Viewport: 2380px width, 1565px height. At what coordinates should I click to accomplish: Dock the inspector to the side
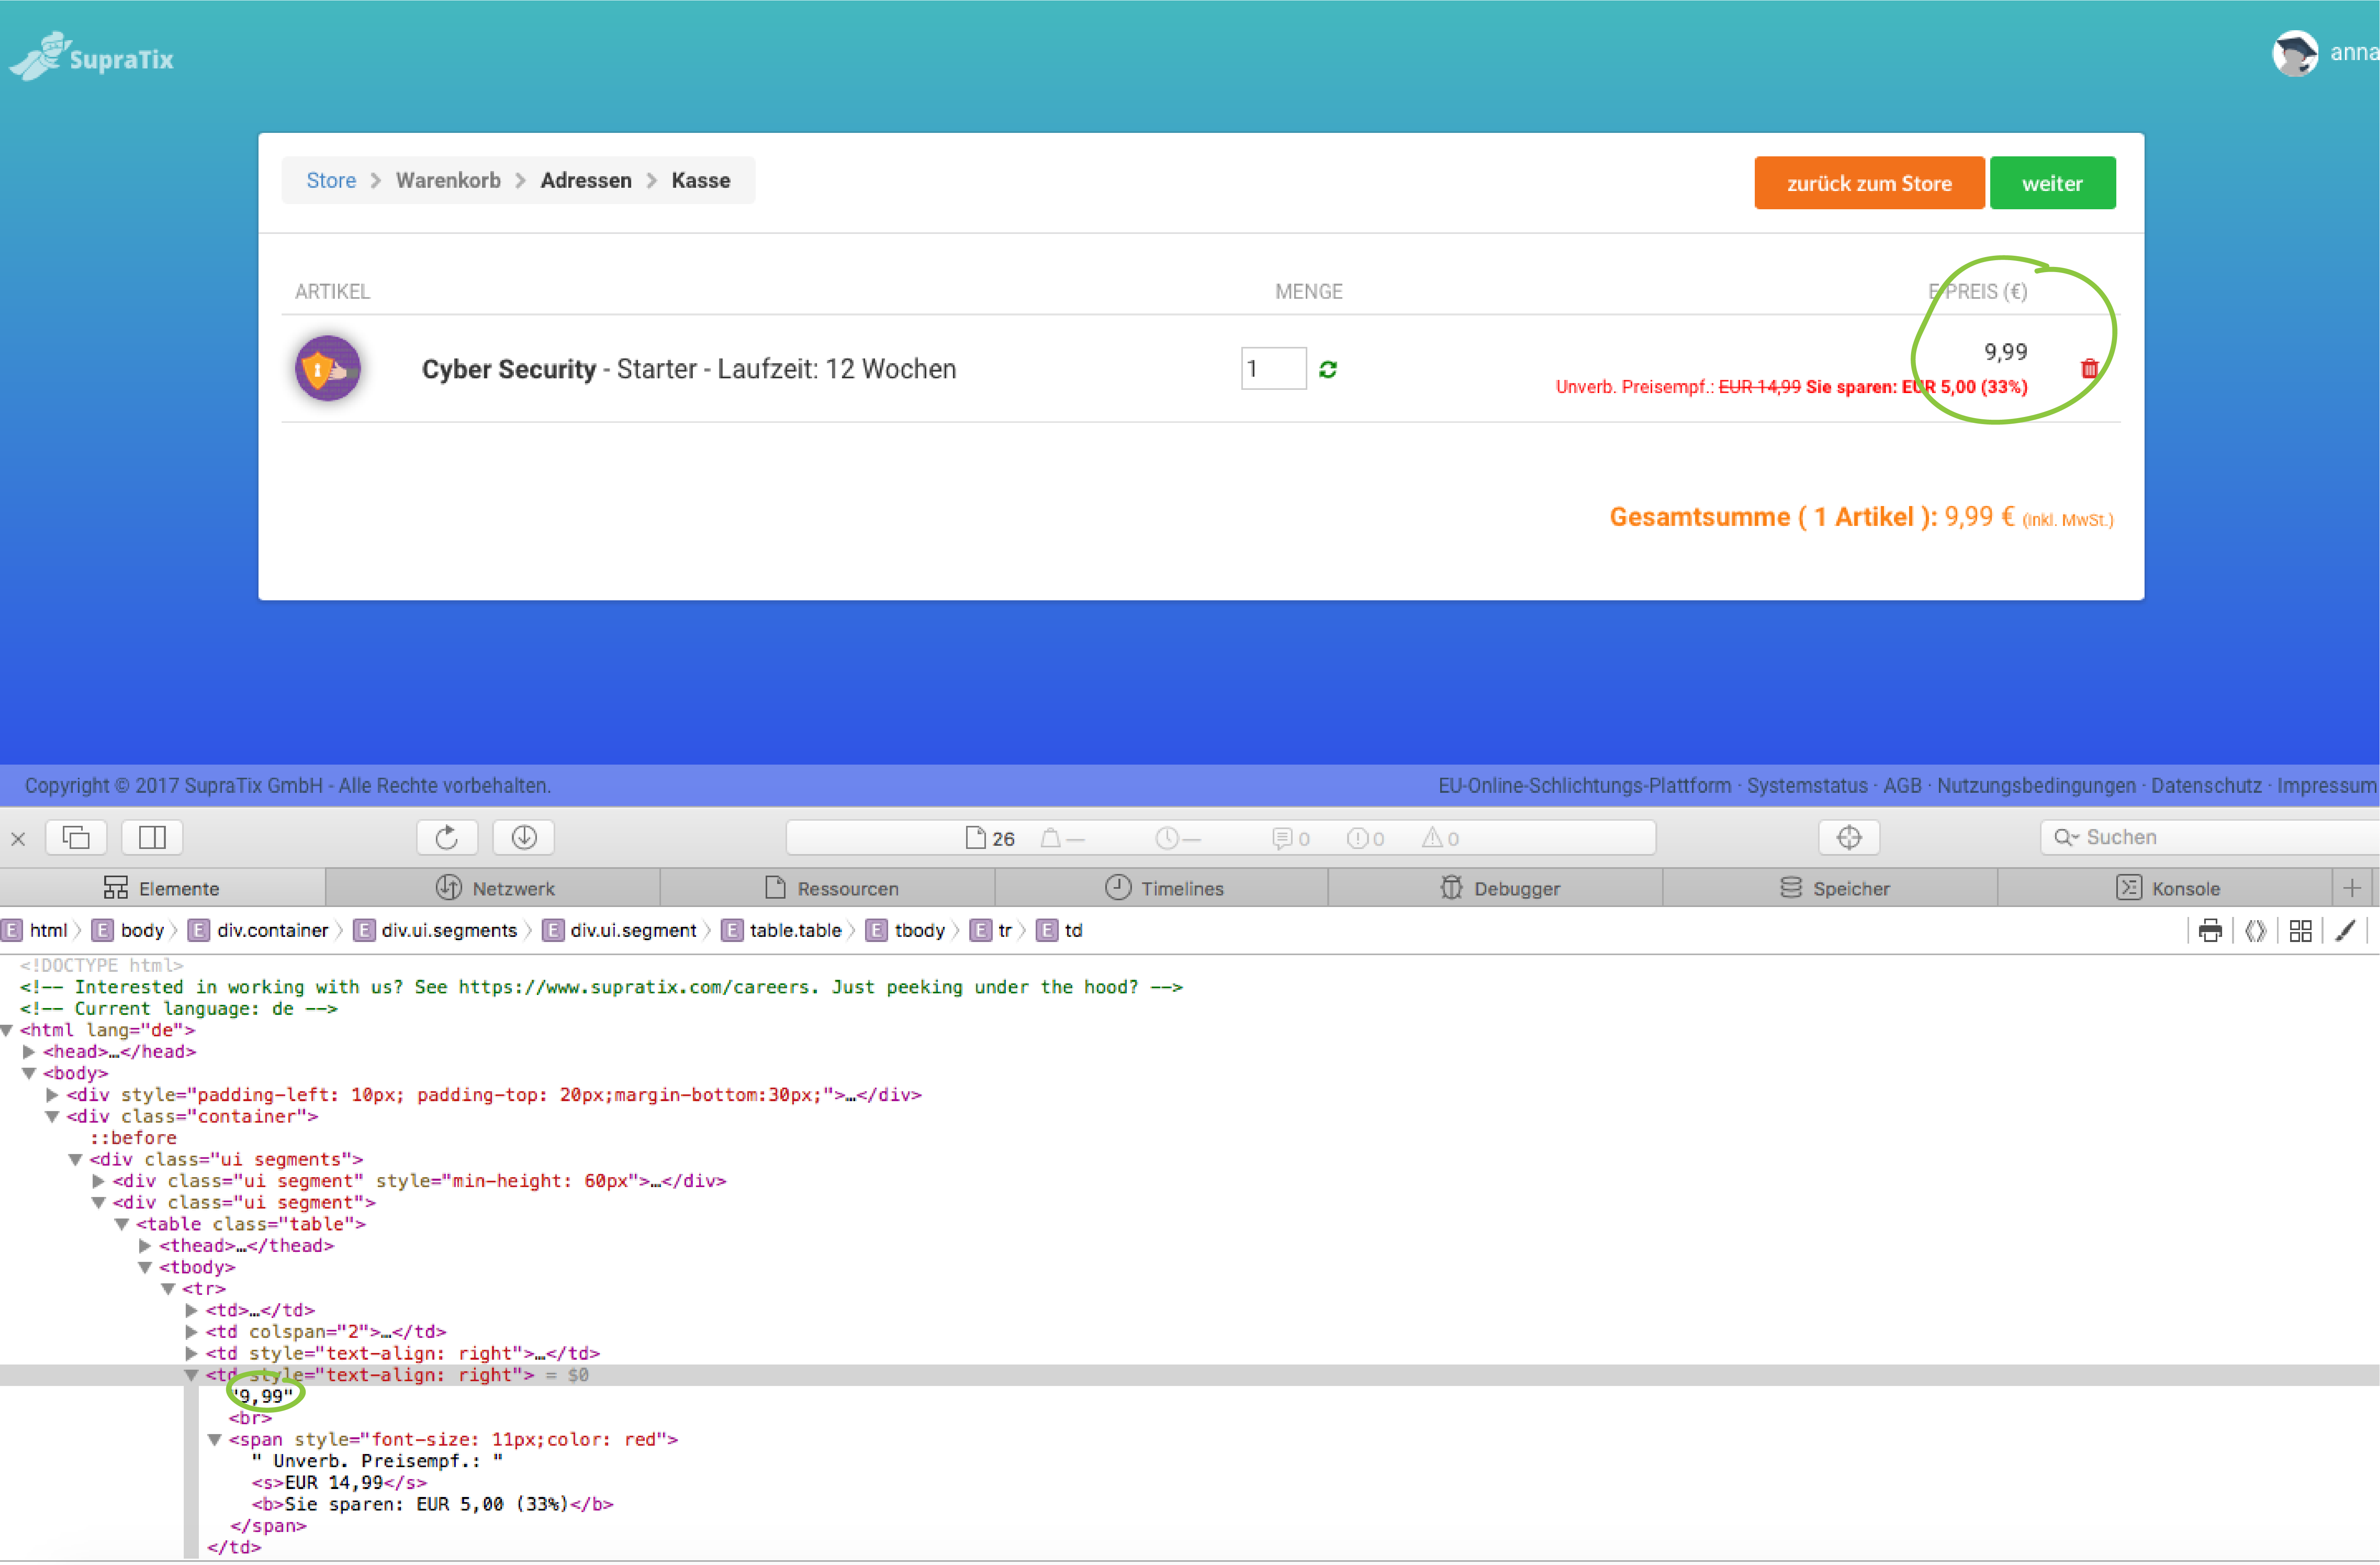click(152, 837)
